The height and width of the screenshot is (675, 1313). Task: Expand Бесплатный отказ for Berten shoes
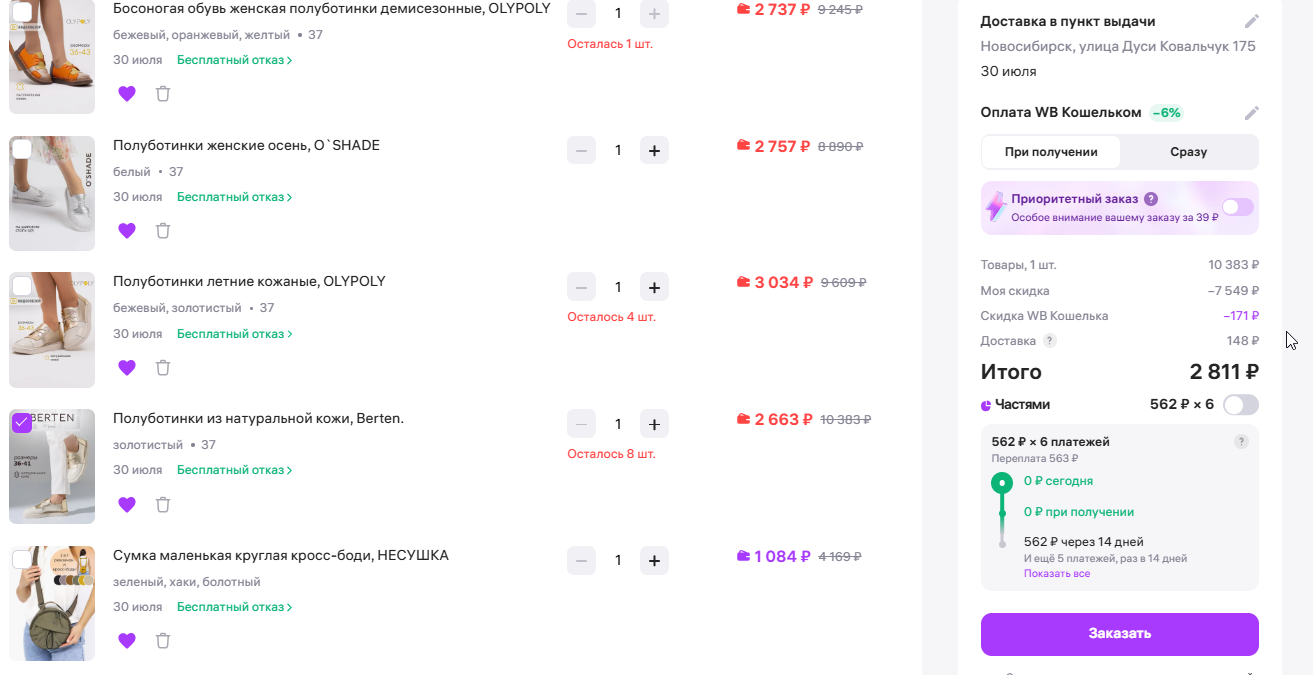pyautogui.click(x=235, y=470)
